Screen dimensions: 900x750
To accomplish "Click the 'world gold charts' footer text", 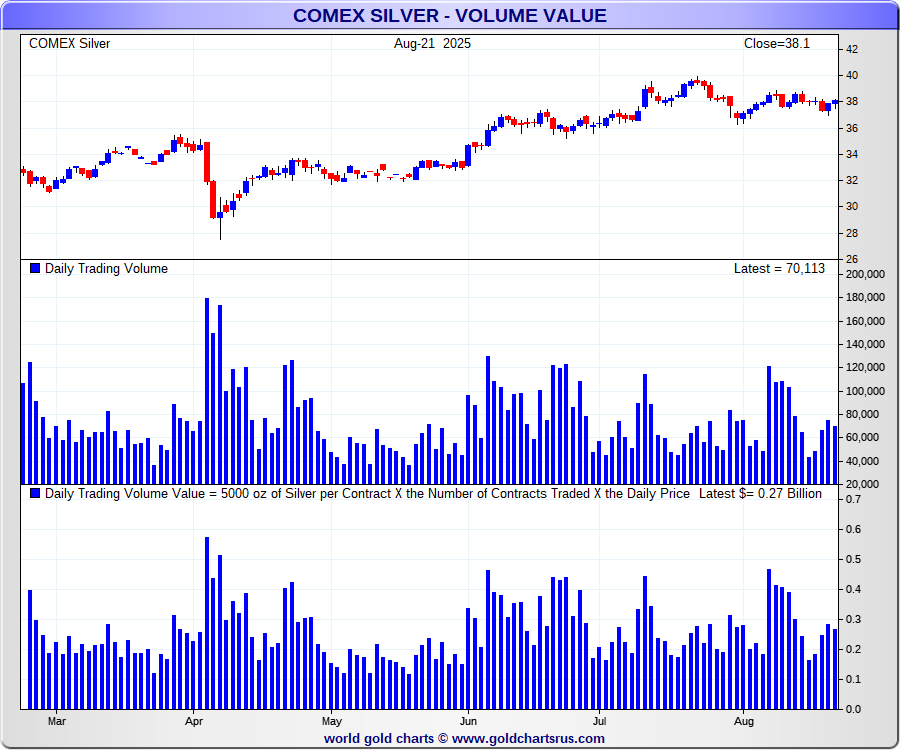I will 379,739.
